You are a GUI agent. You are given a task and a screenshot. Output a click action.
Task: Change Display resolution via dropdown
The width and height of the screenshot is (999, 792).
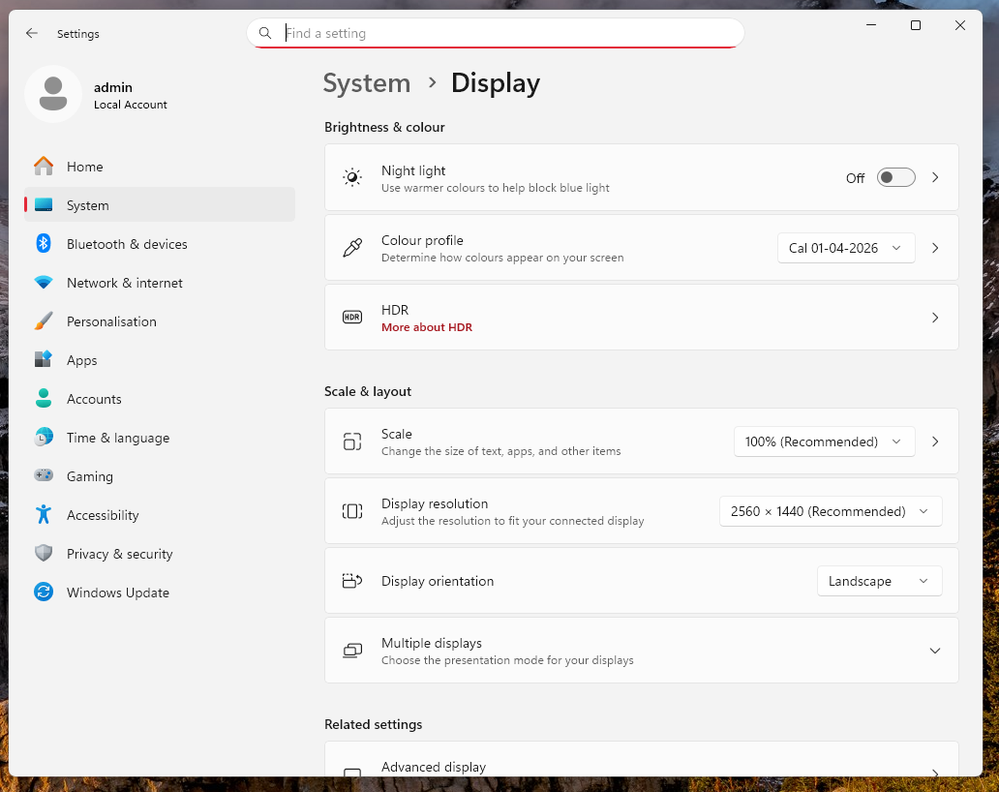point(830,511)
